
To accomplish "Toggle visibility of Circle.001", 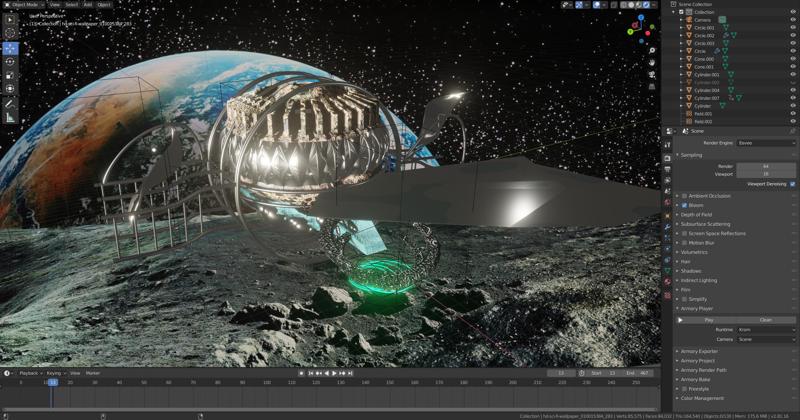I will point(793,28).
